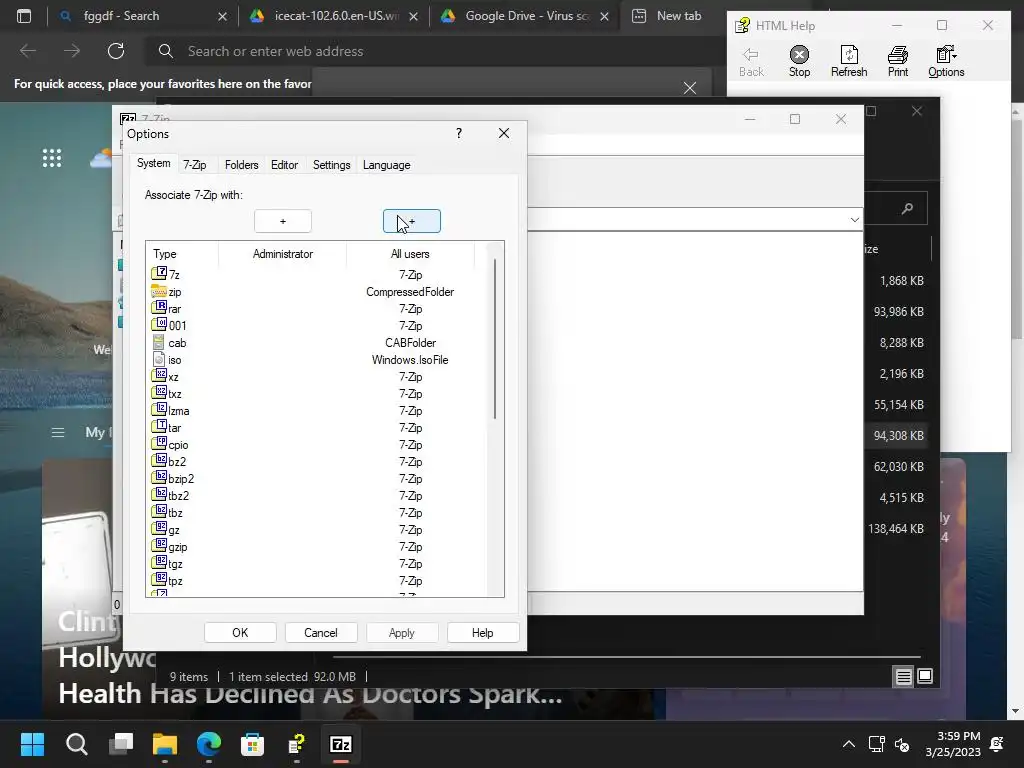1024x768 pixels.
Task: Switch to the 7-Zip tab
Action: (x=195, y=165)
